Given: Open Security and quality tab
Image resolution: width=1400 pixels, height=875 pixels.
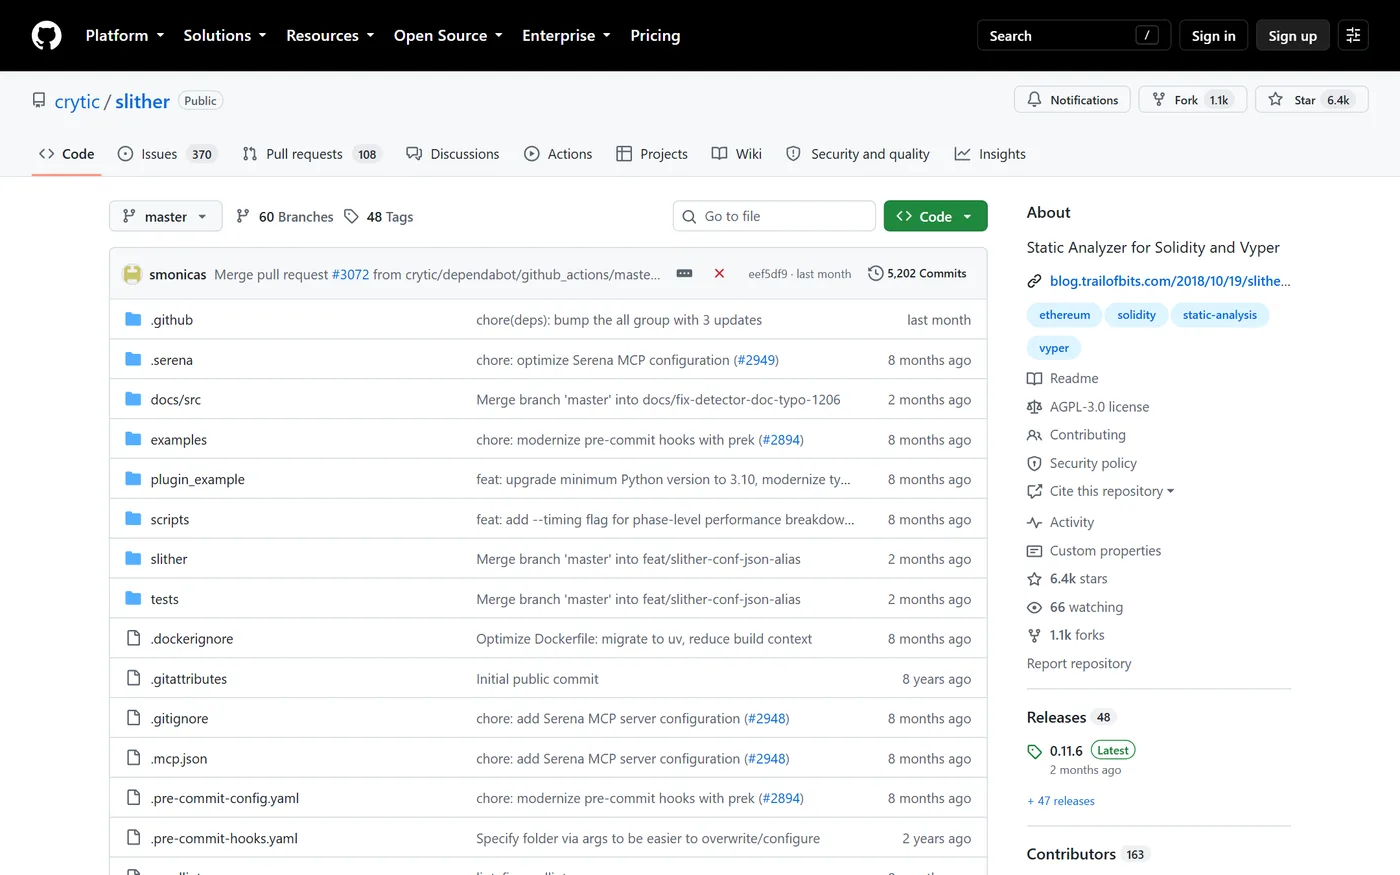Looking at the screenshot, I should [858, 154].
